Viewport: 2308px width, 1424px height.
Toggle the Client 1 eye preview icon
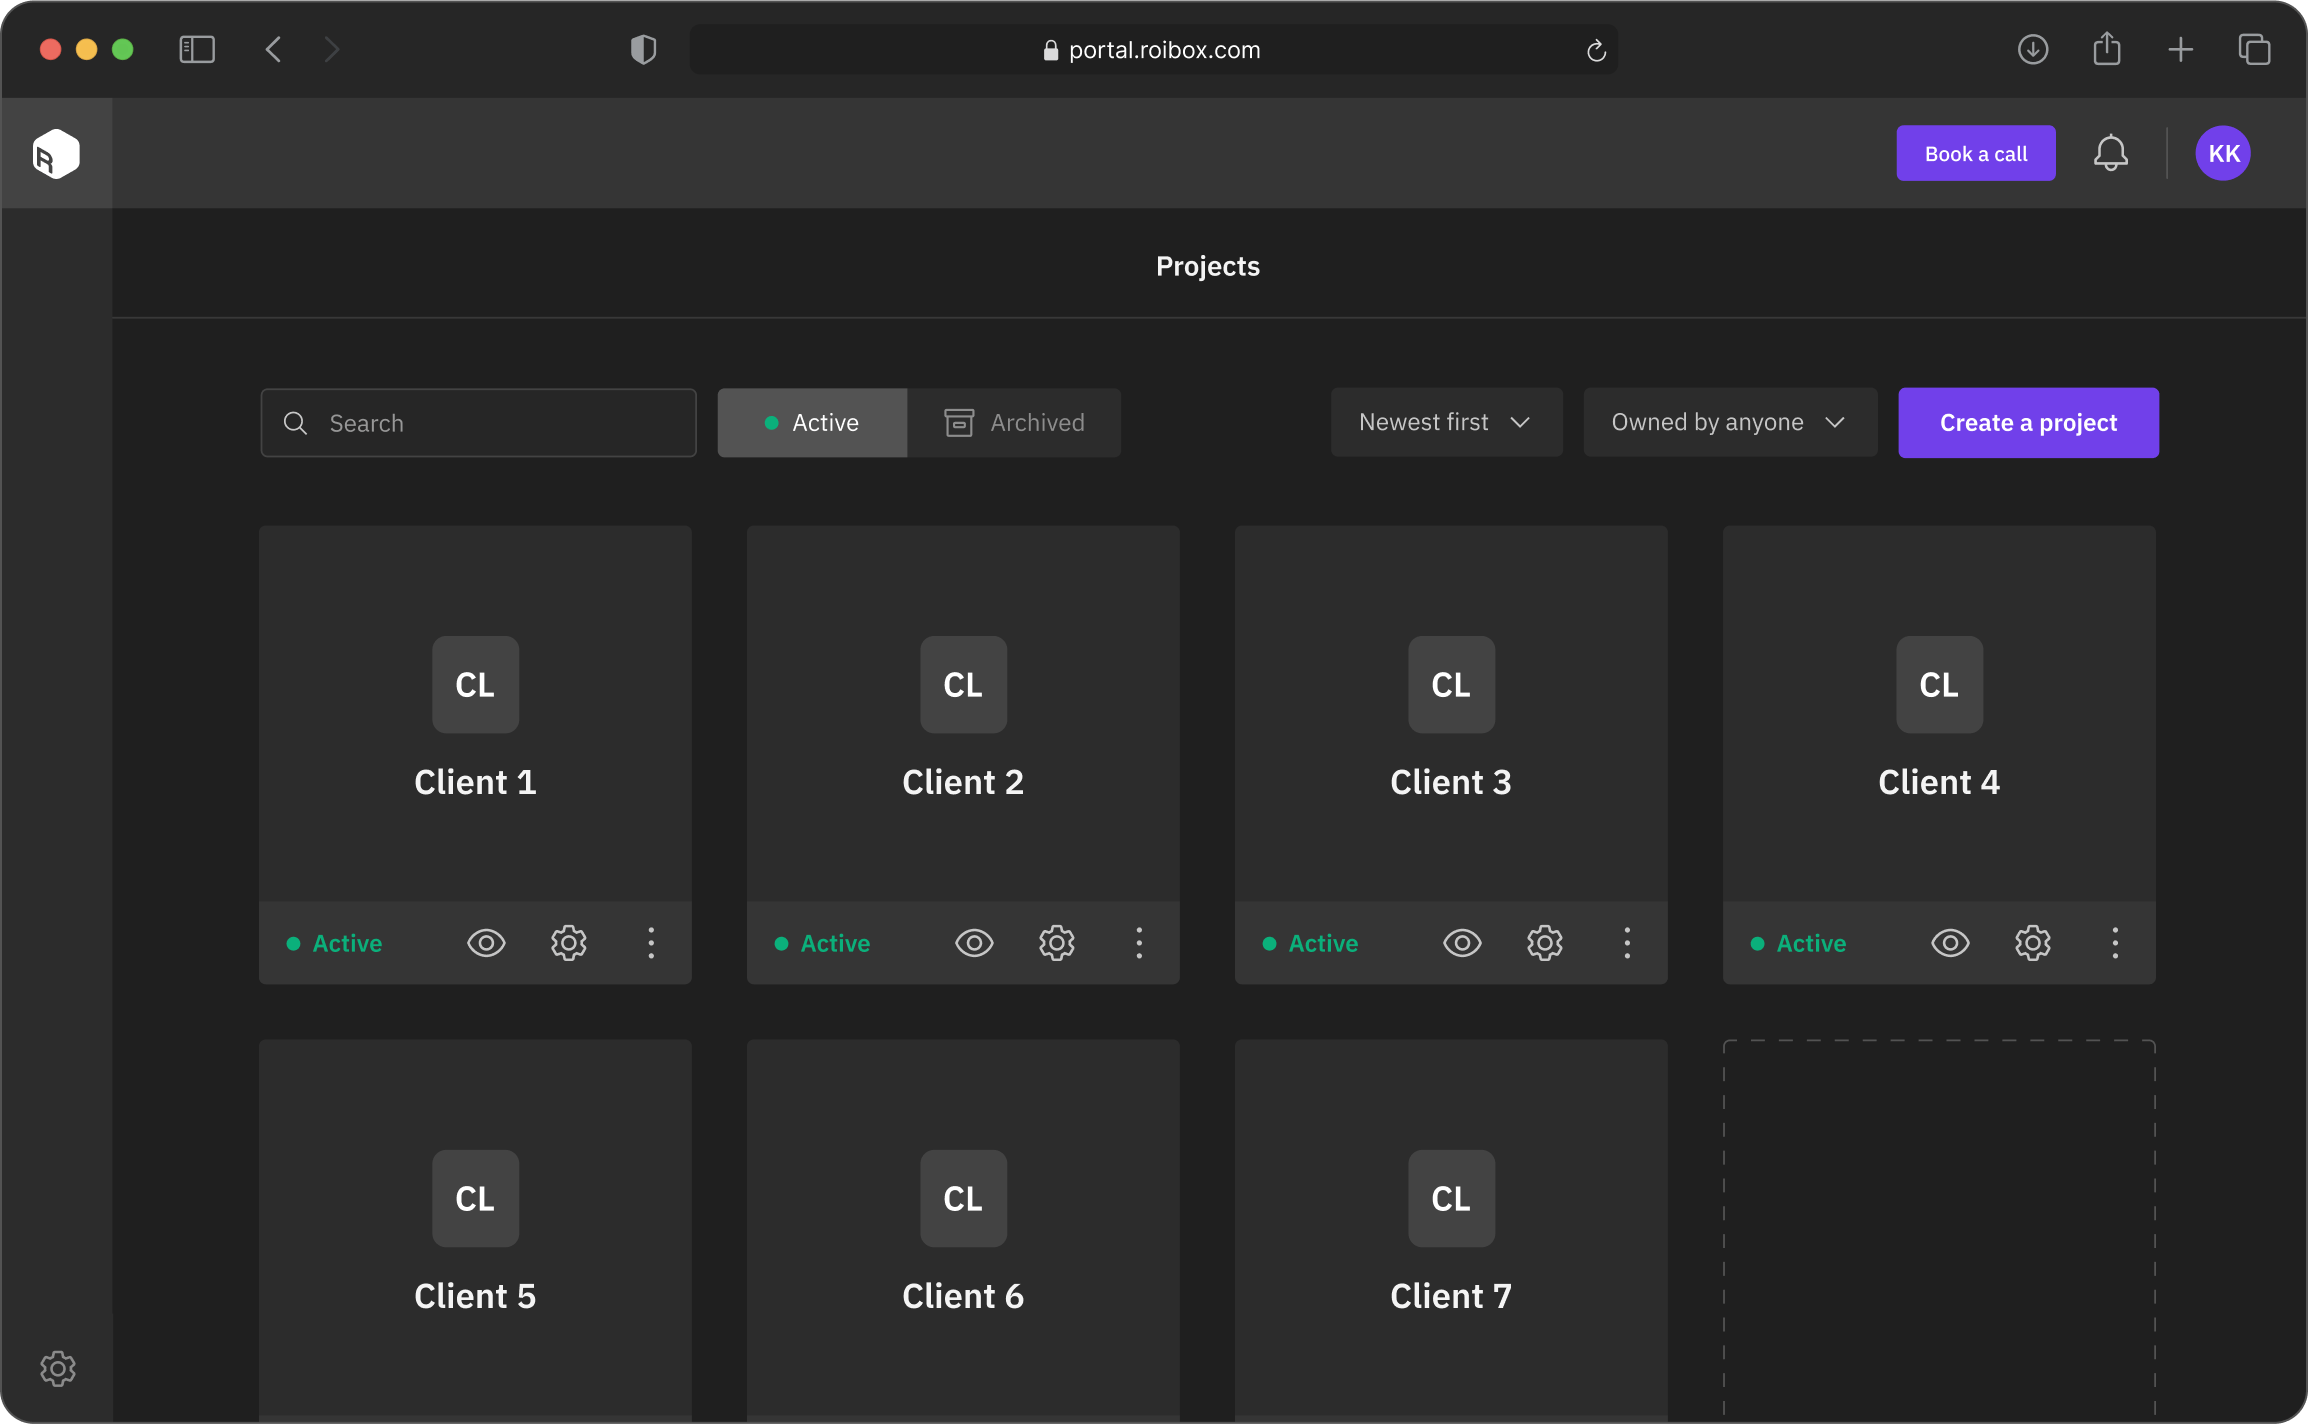coord(486,943)
